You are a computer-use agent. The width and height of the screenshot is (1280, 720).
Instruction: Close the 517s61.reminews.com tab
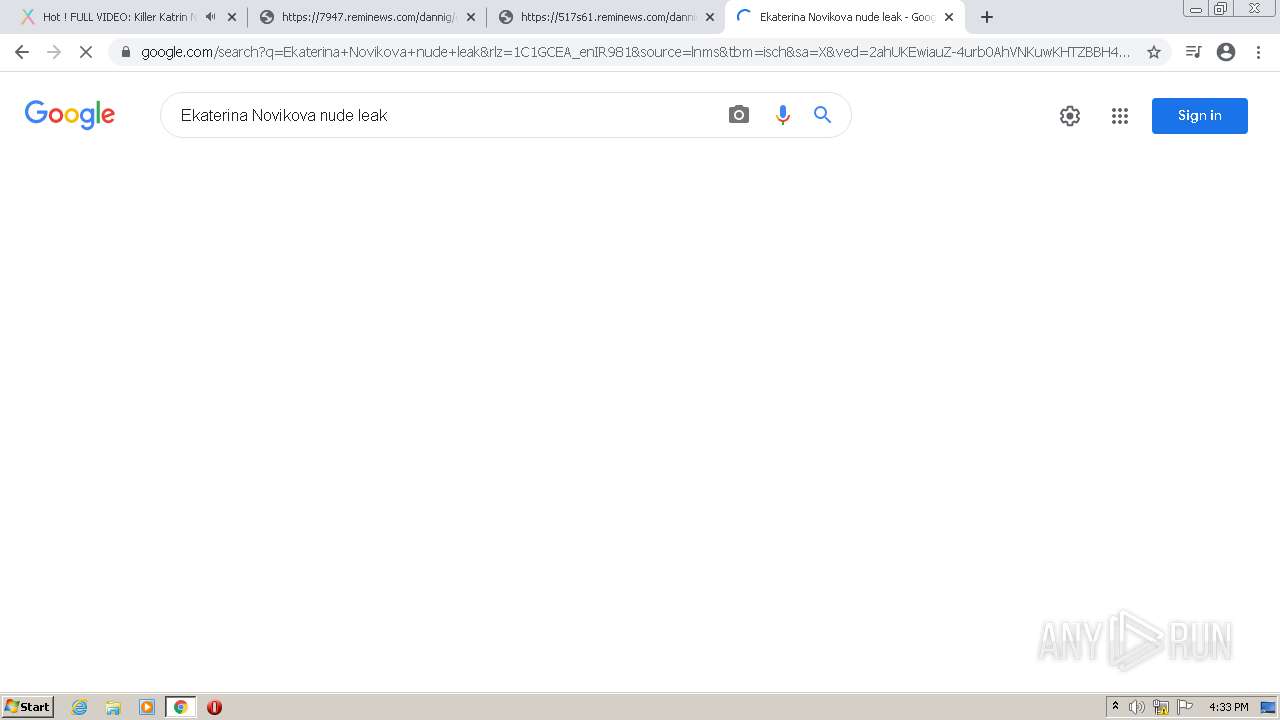710,17
